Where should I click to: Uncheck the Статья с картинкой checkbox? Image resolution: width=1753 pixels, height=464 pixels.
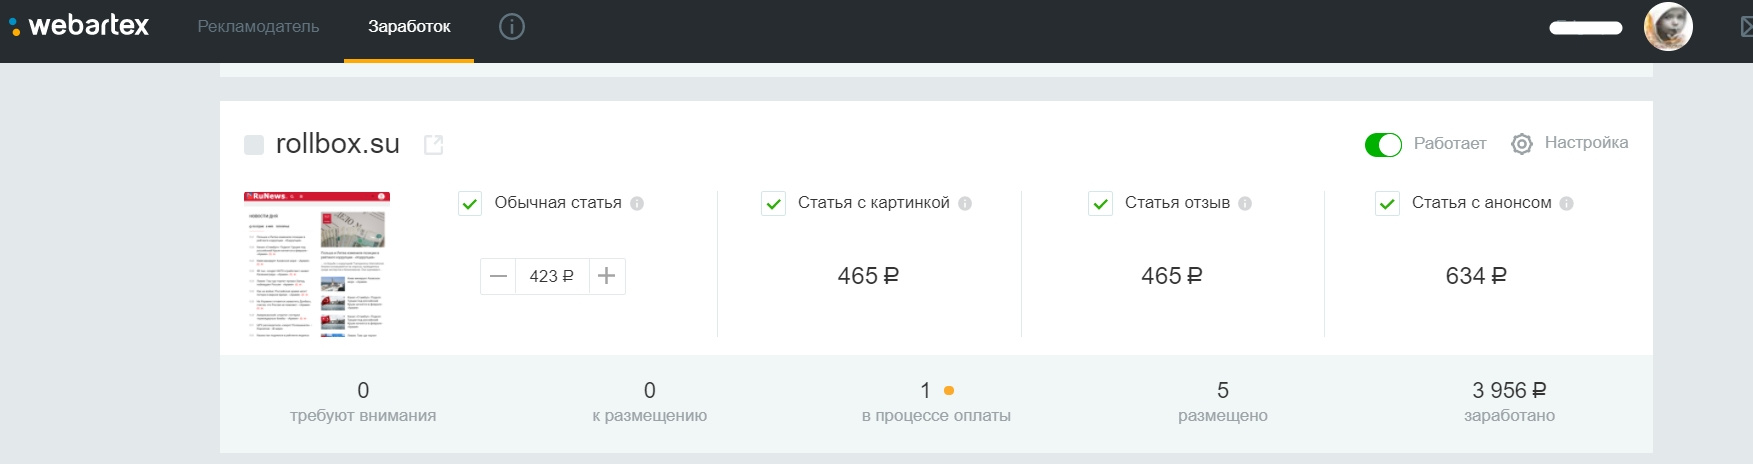(x=773, y=204)
